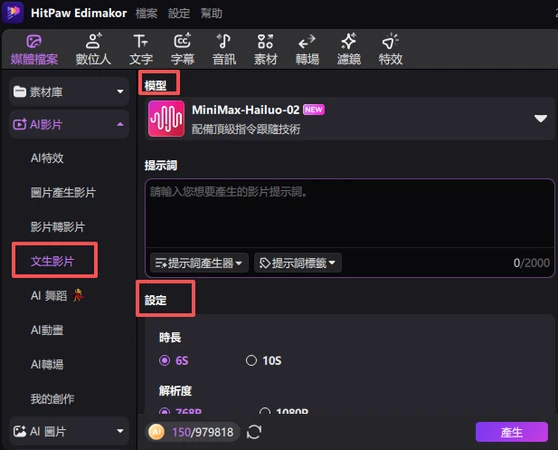Screen dimensions: 558x450
Task: Open the model selection dropdown arrow
Action: [541, 118]
